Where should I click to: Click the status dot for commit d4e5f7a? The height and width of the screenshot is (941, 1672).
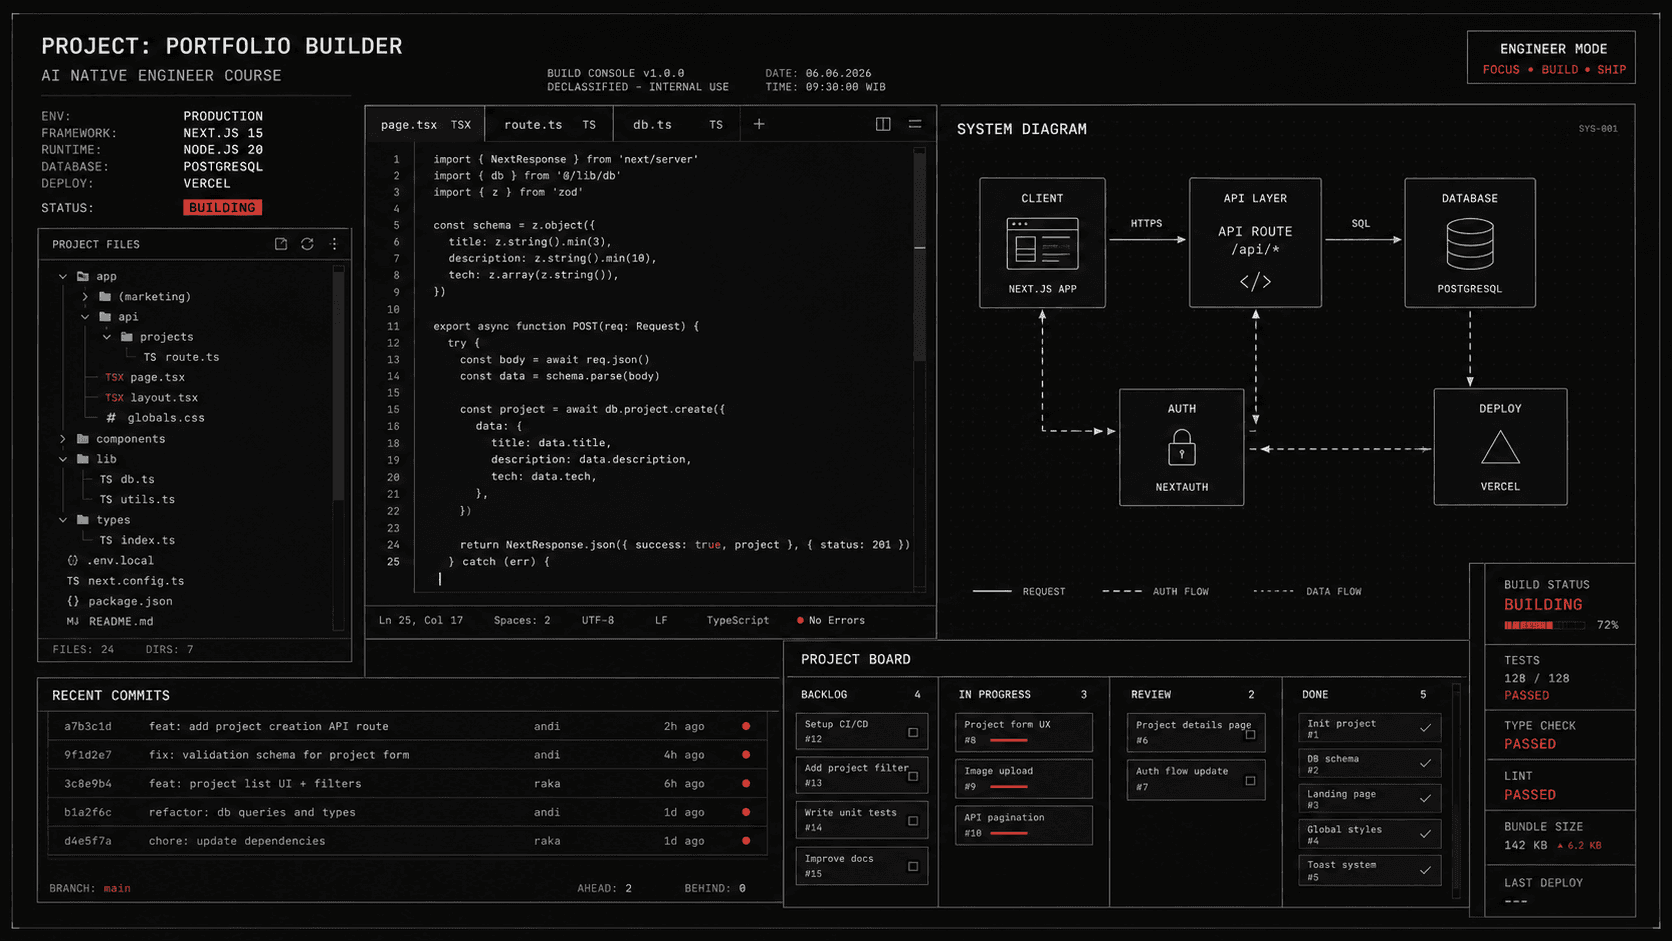(746, 841)
